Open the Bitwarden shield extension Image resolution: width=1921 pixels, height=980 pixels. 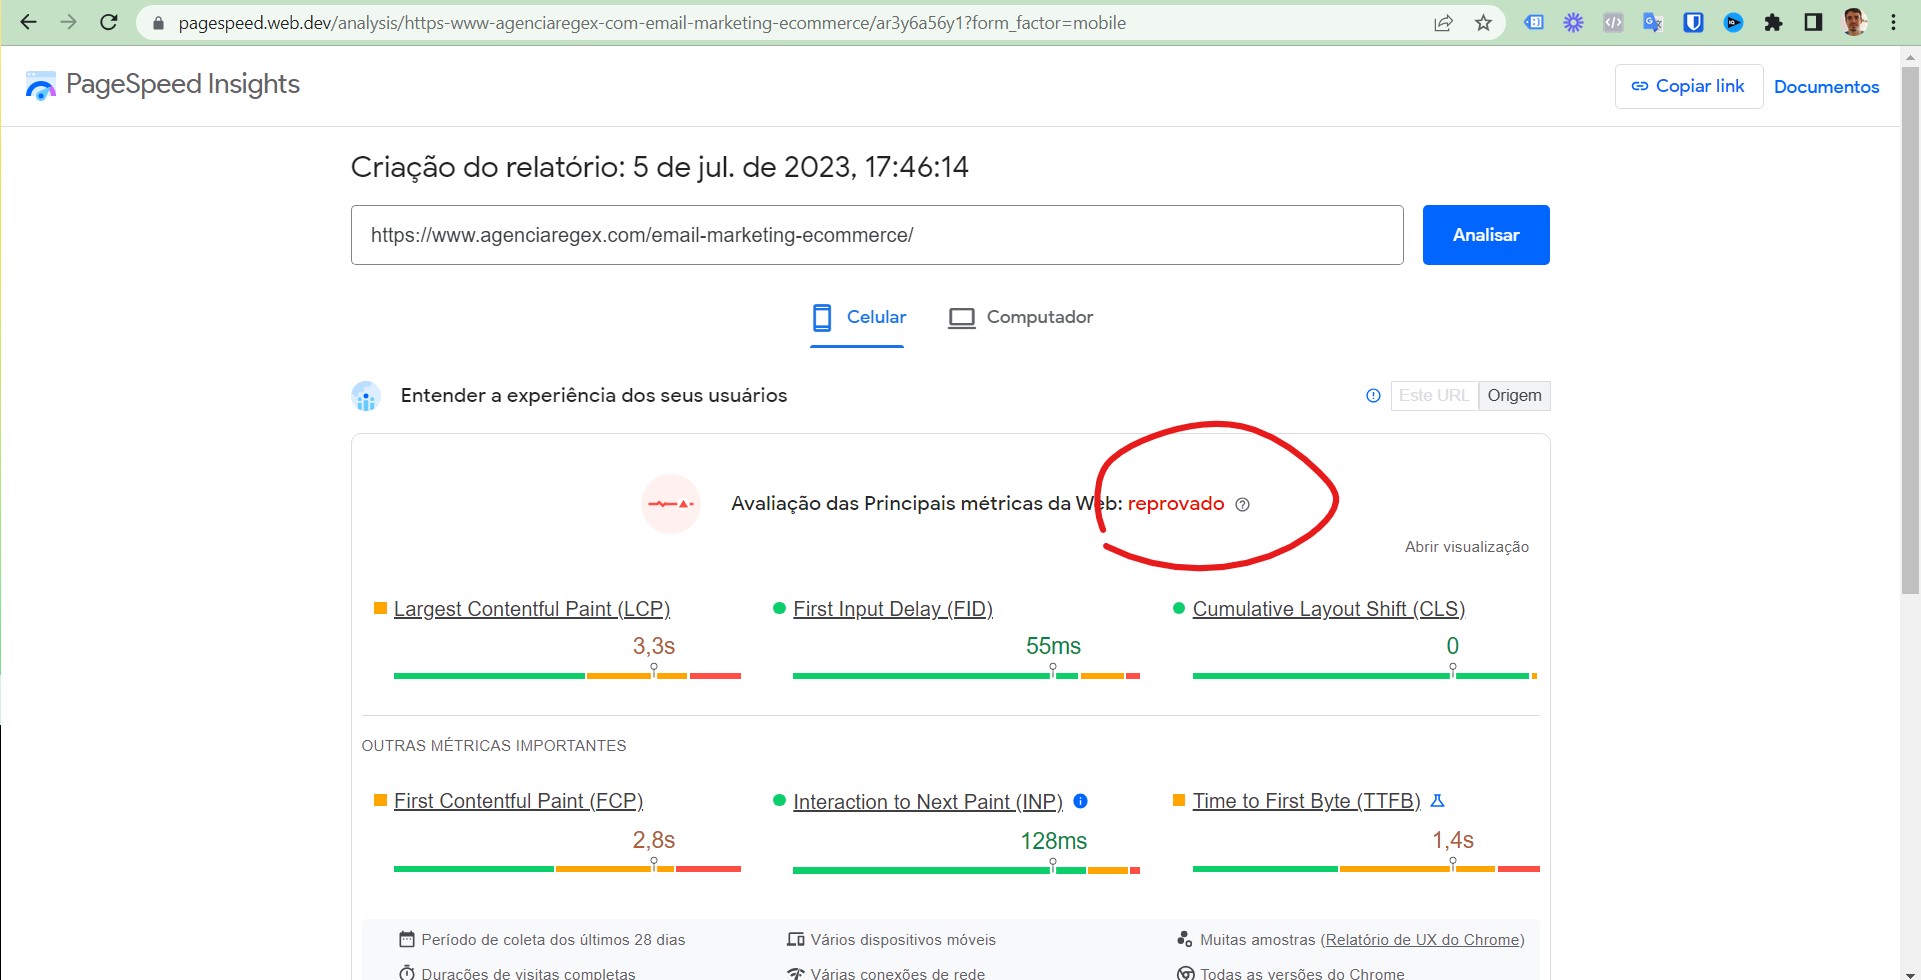tap(1693, 22)
